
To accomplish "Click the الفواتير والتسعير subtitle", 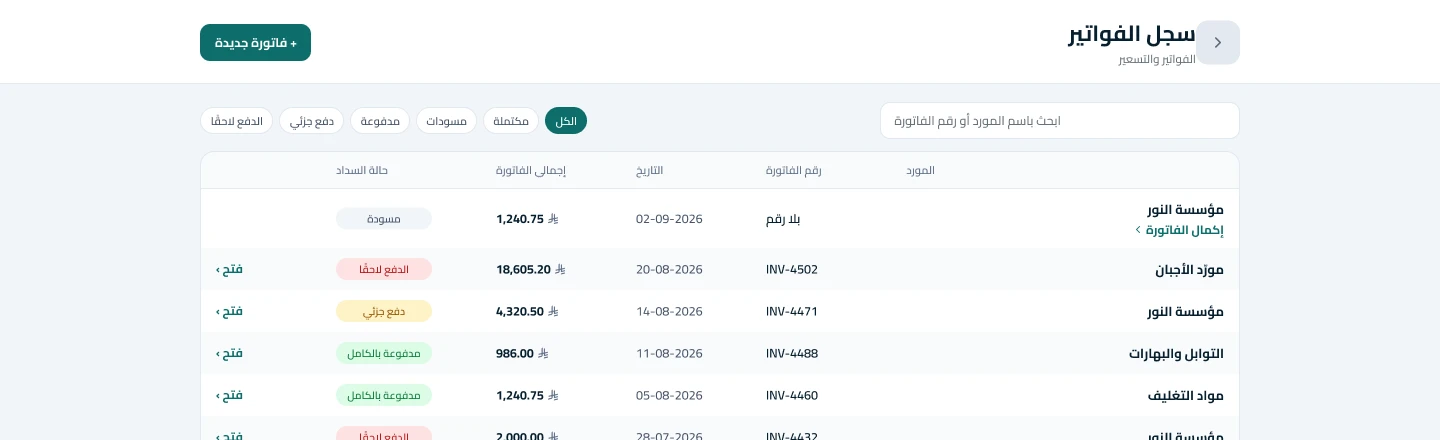I will coord(1157,60).
